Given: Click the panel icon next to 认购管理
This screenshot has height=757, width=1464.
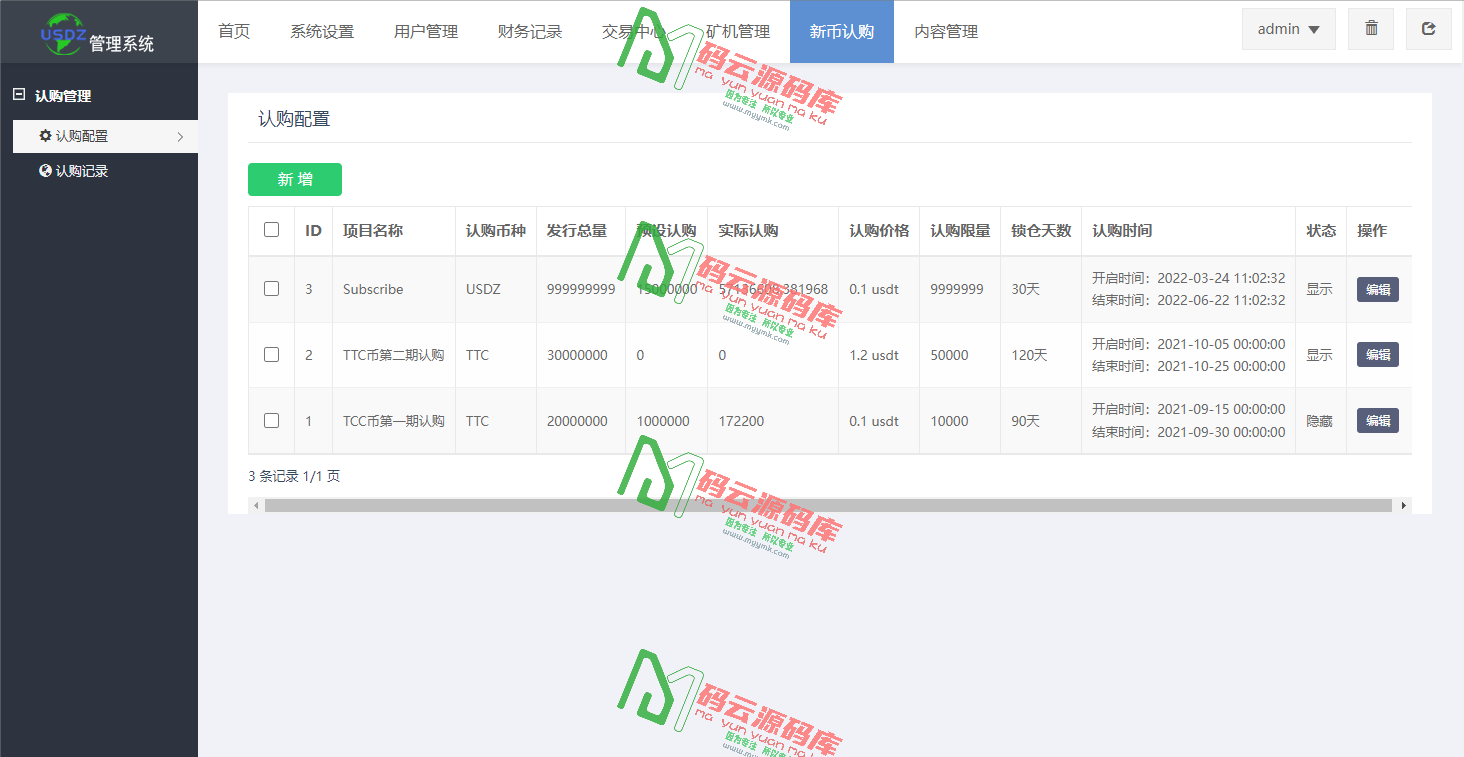Looking at the screenshot, I should pos(17,94).
